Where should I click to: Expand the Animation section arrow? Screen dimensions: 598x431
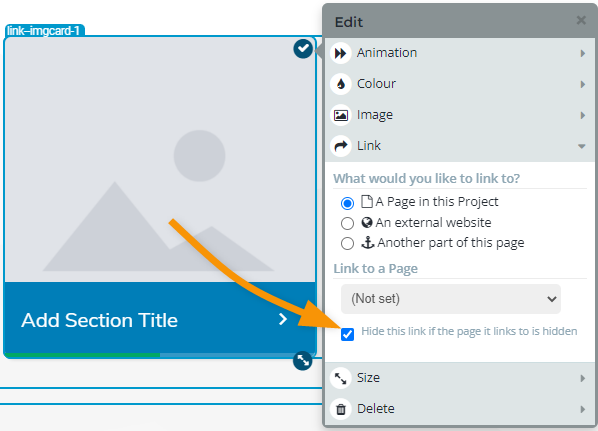[582, 53]
